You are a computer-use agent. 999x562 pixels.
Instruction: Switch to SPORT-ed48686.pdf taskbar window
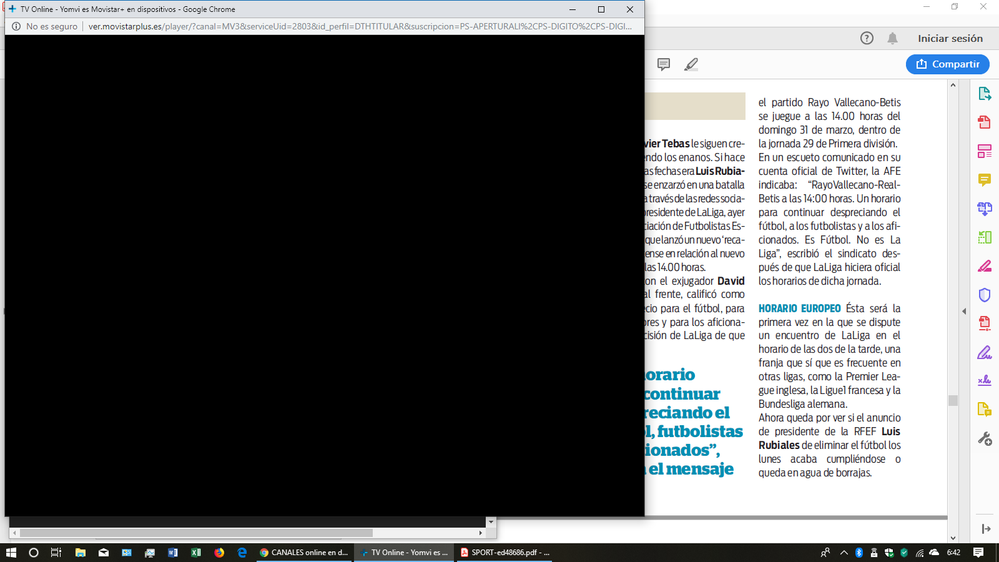(x=504, y=552)
